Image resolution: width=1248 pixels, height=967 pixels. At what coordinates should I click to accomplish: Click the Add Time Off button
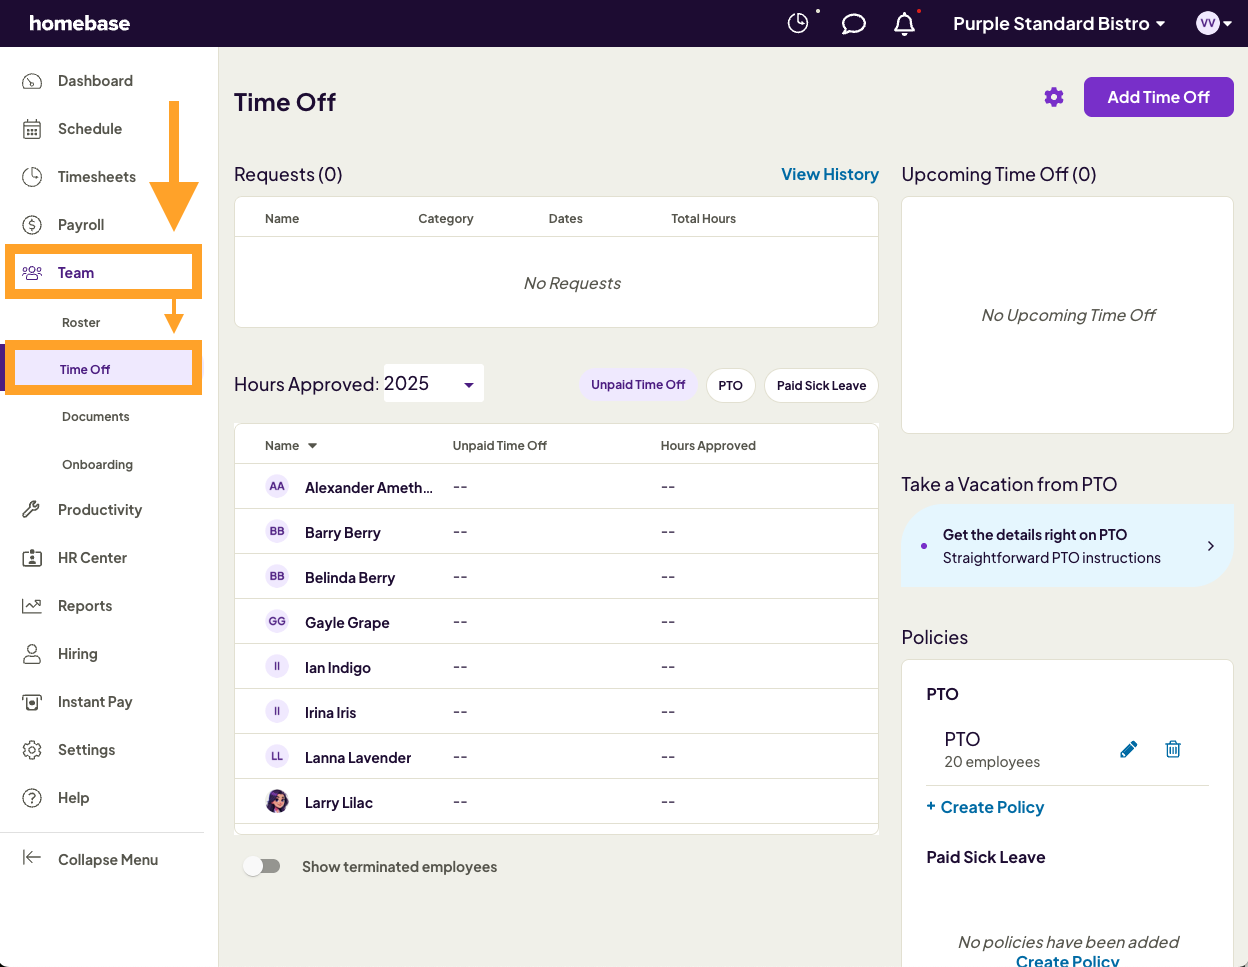pos(1158,97)
